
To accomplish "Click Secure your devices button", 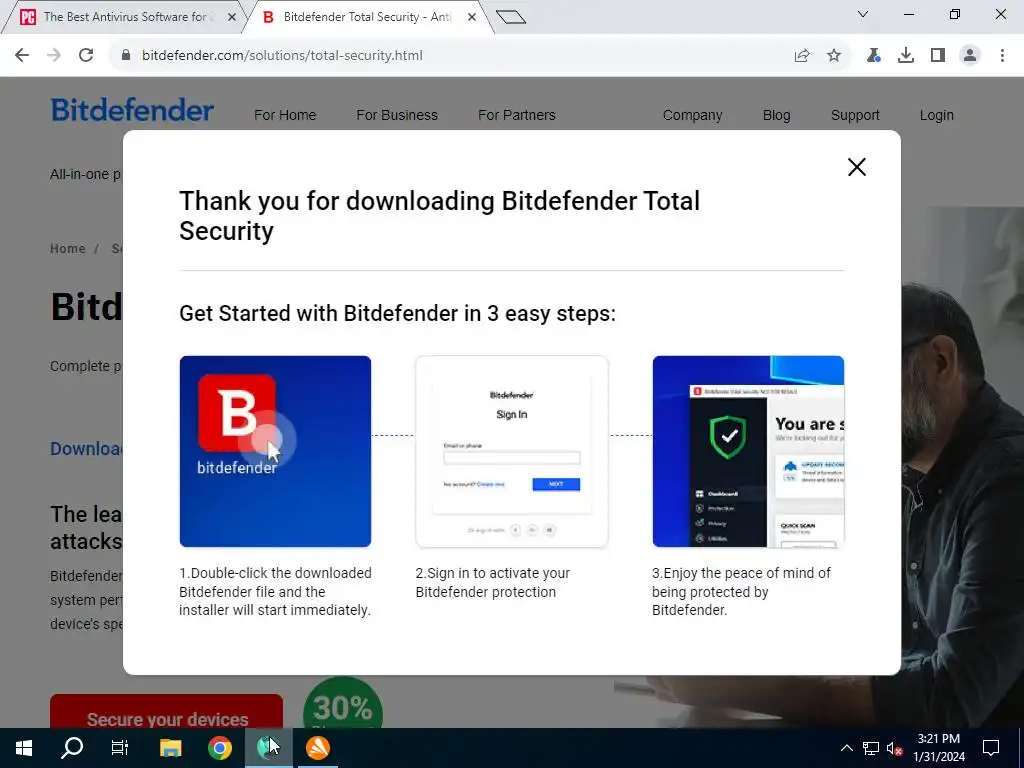I will (167, 712).
